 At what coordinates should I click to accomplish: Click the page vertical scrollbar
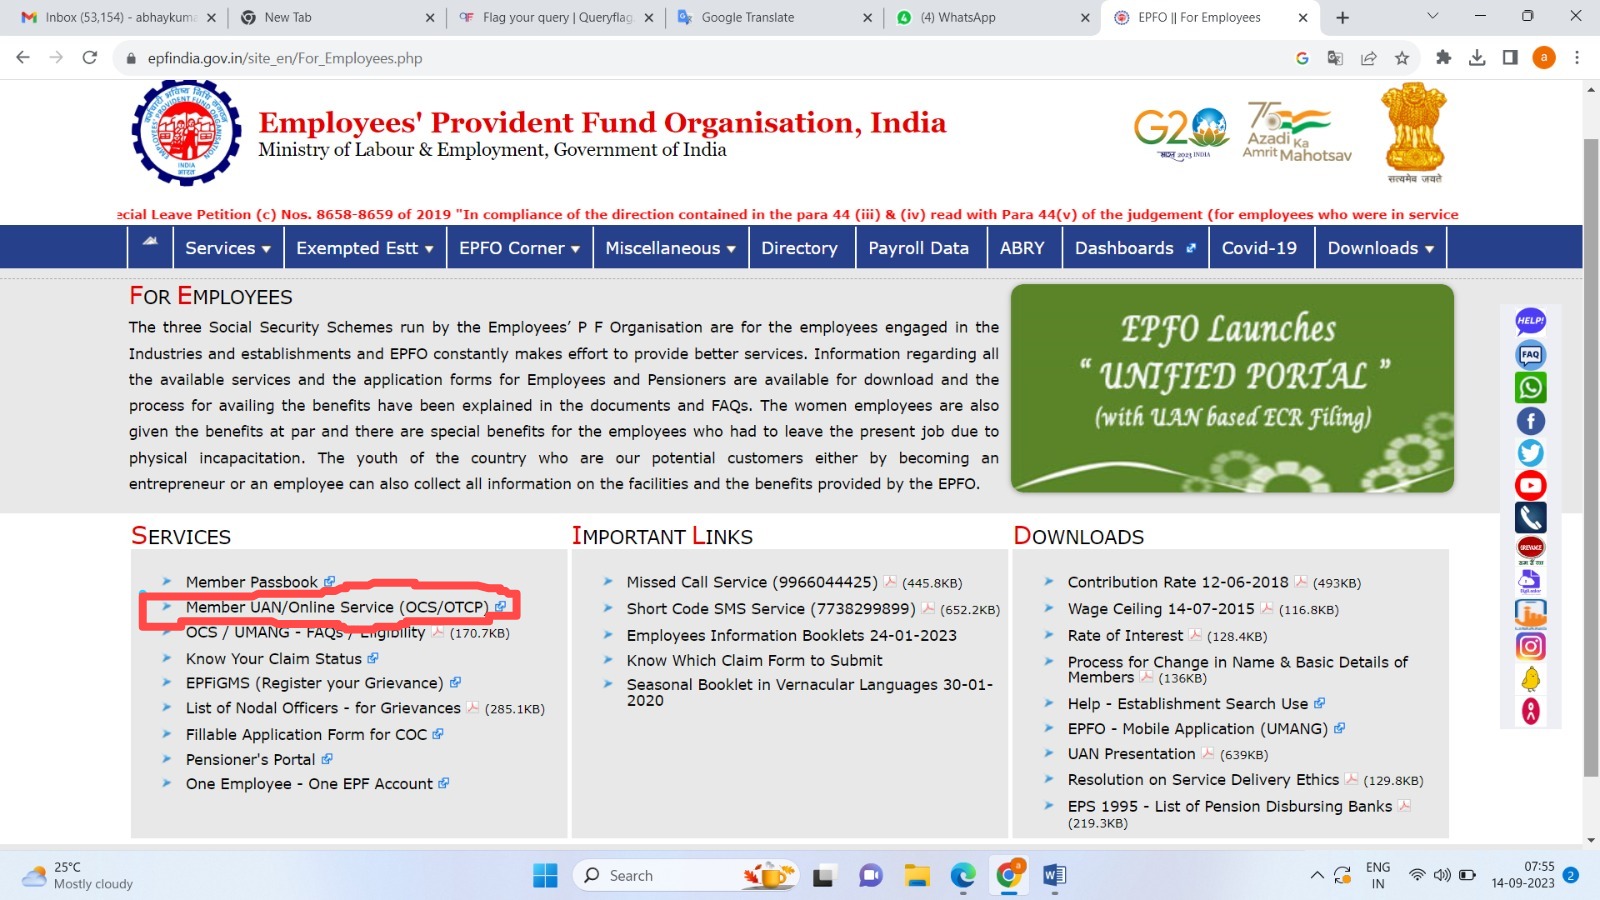point(1591,460)
